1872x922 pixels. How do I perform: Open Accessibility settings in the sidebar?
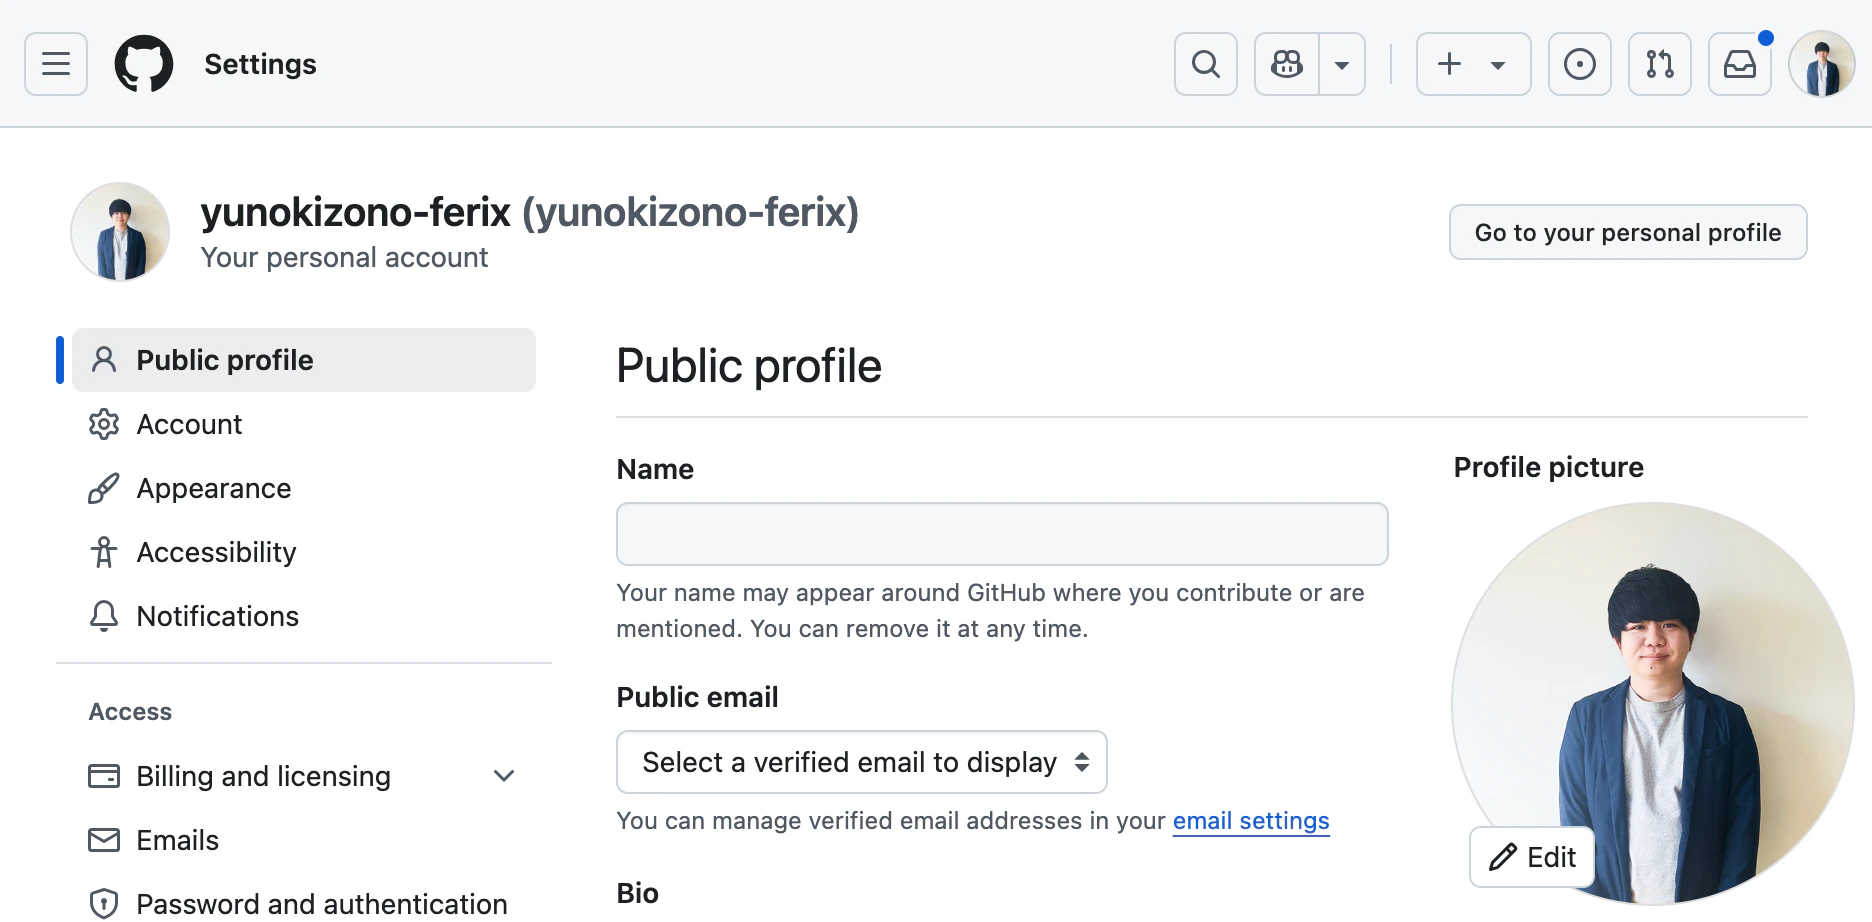(x=304, y=552)
